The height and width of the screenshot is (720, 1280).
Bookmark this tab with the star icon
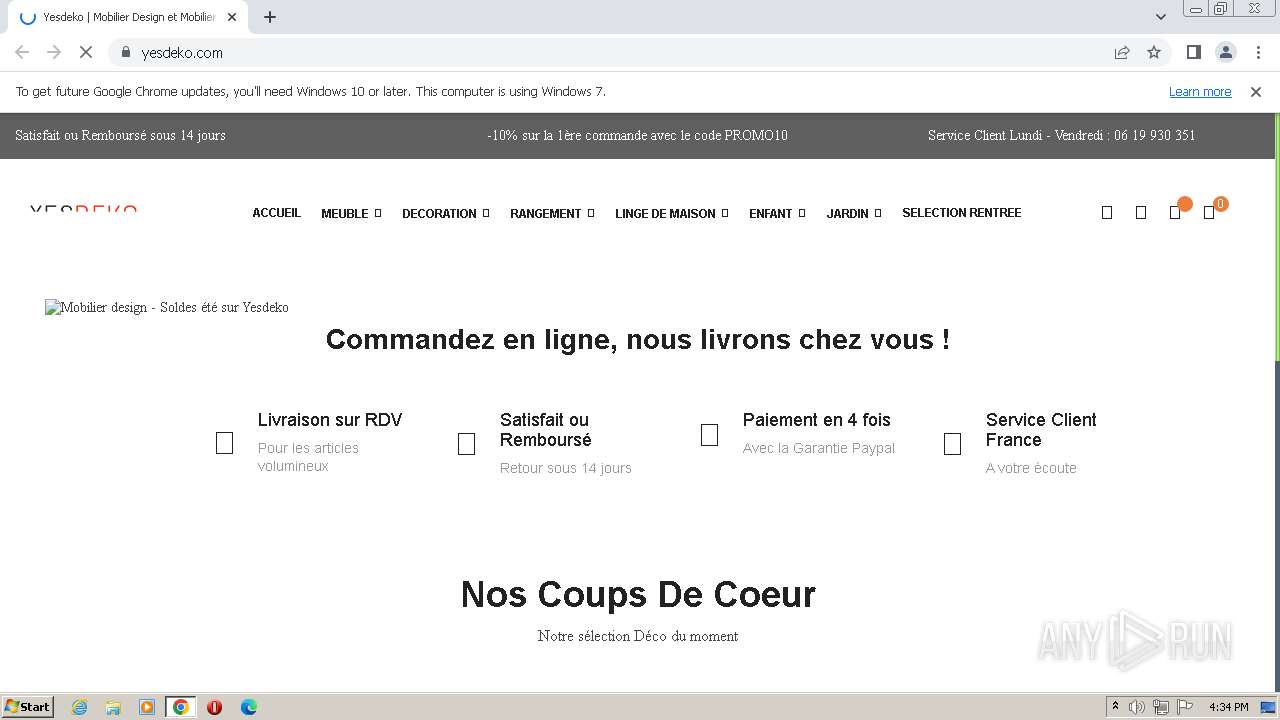coord(1154,52)
